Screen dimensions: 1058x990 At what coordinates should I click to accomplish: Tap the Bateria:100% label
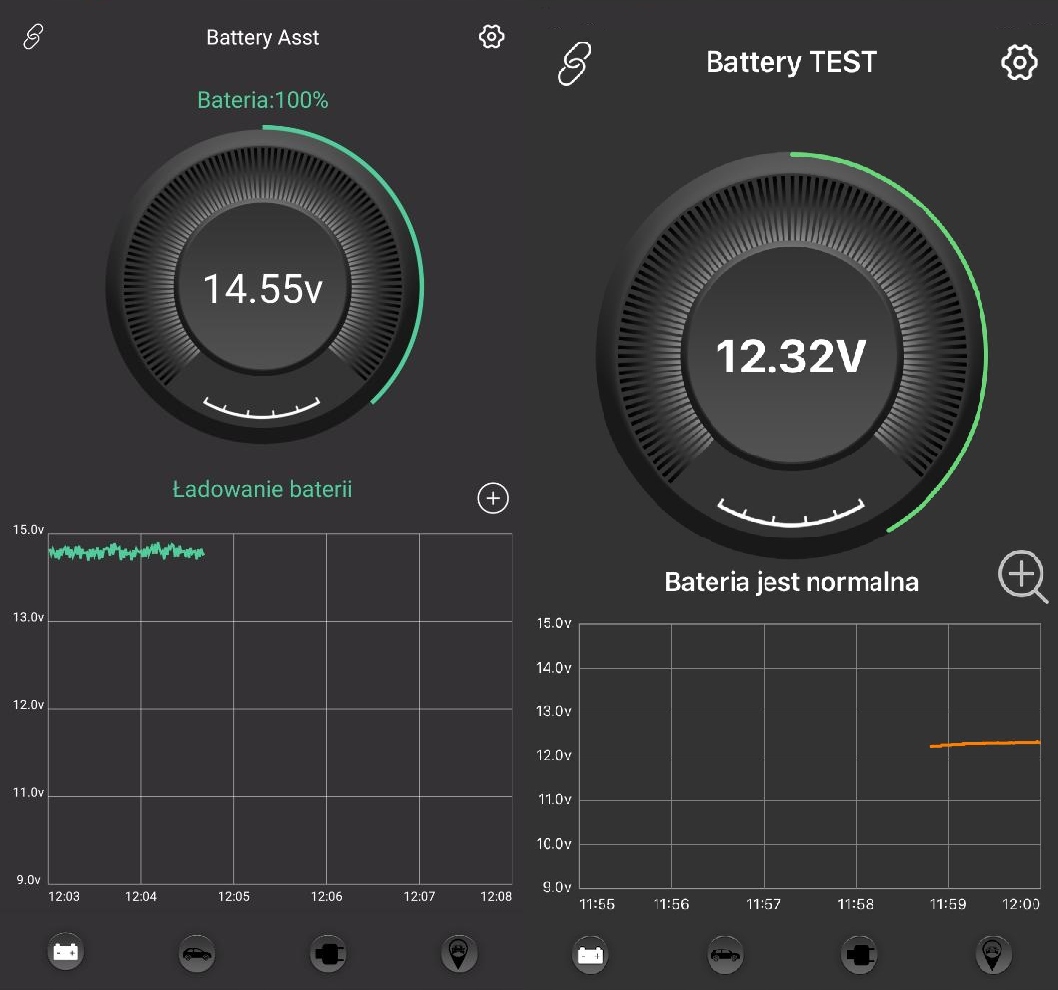tap(262, 100)
